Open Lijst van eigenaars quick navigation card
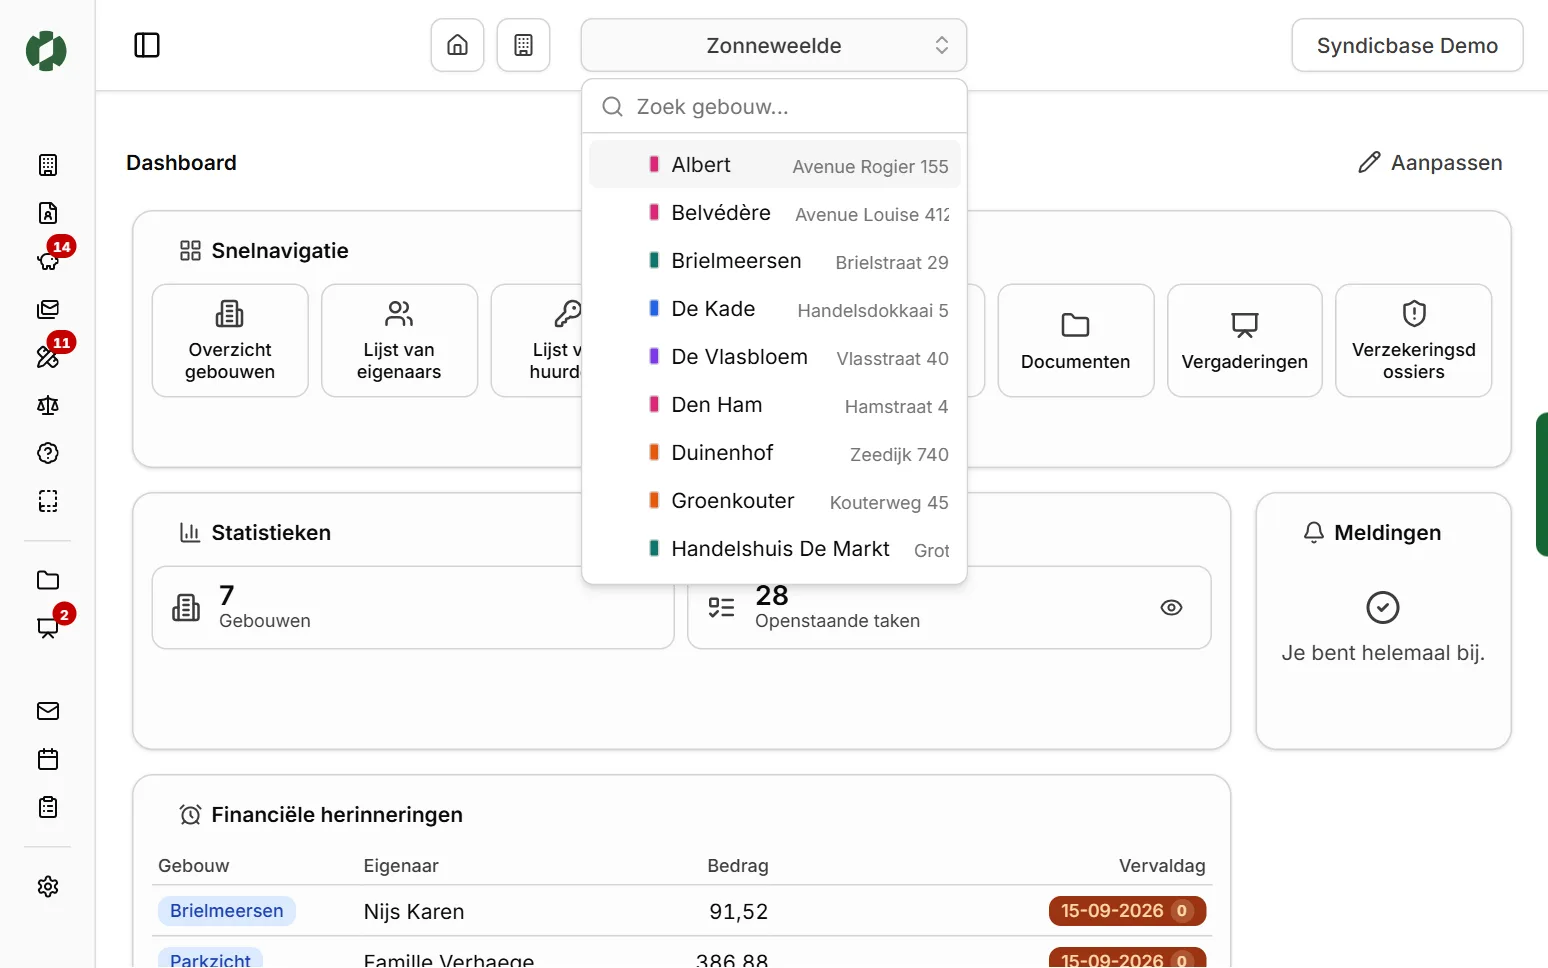This screenshot has width=1548, height=968. [x=399, y=341]
